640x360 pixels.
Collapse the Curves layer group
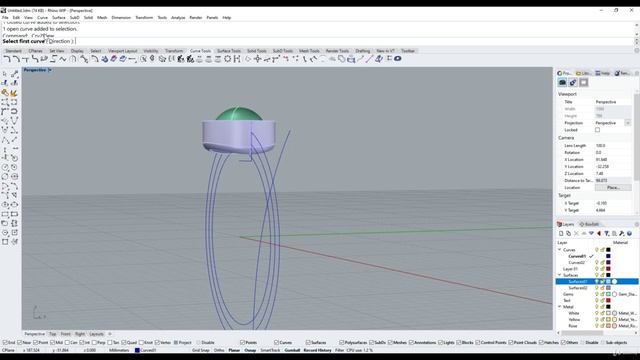click(x=560, y=250)
